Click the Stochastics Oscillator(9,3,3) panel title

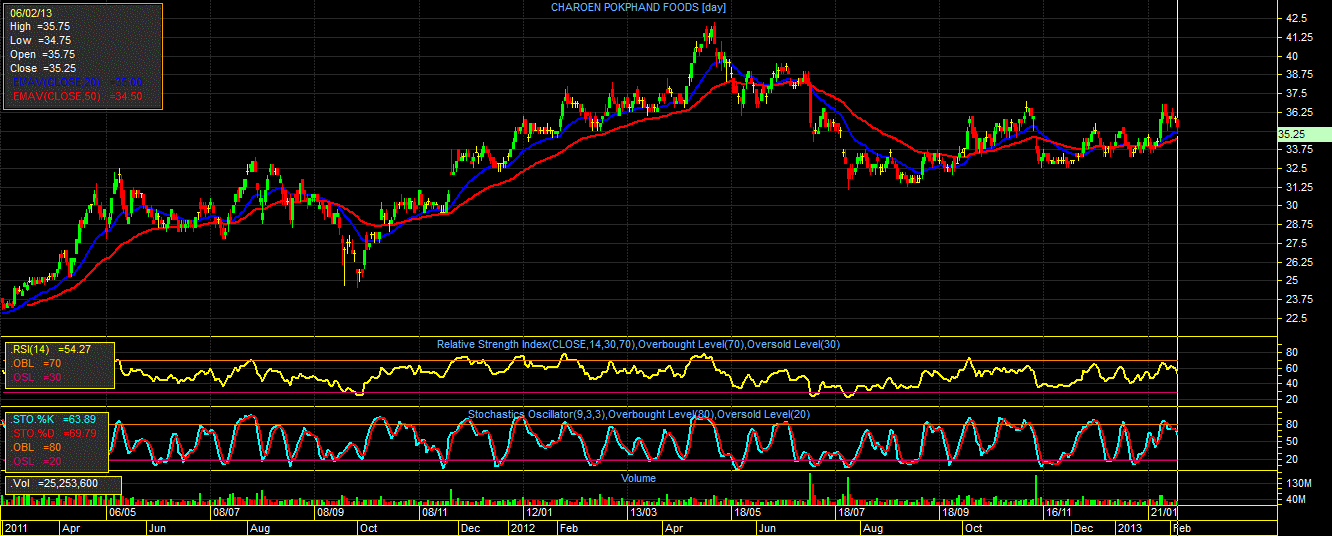point(638,414)
